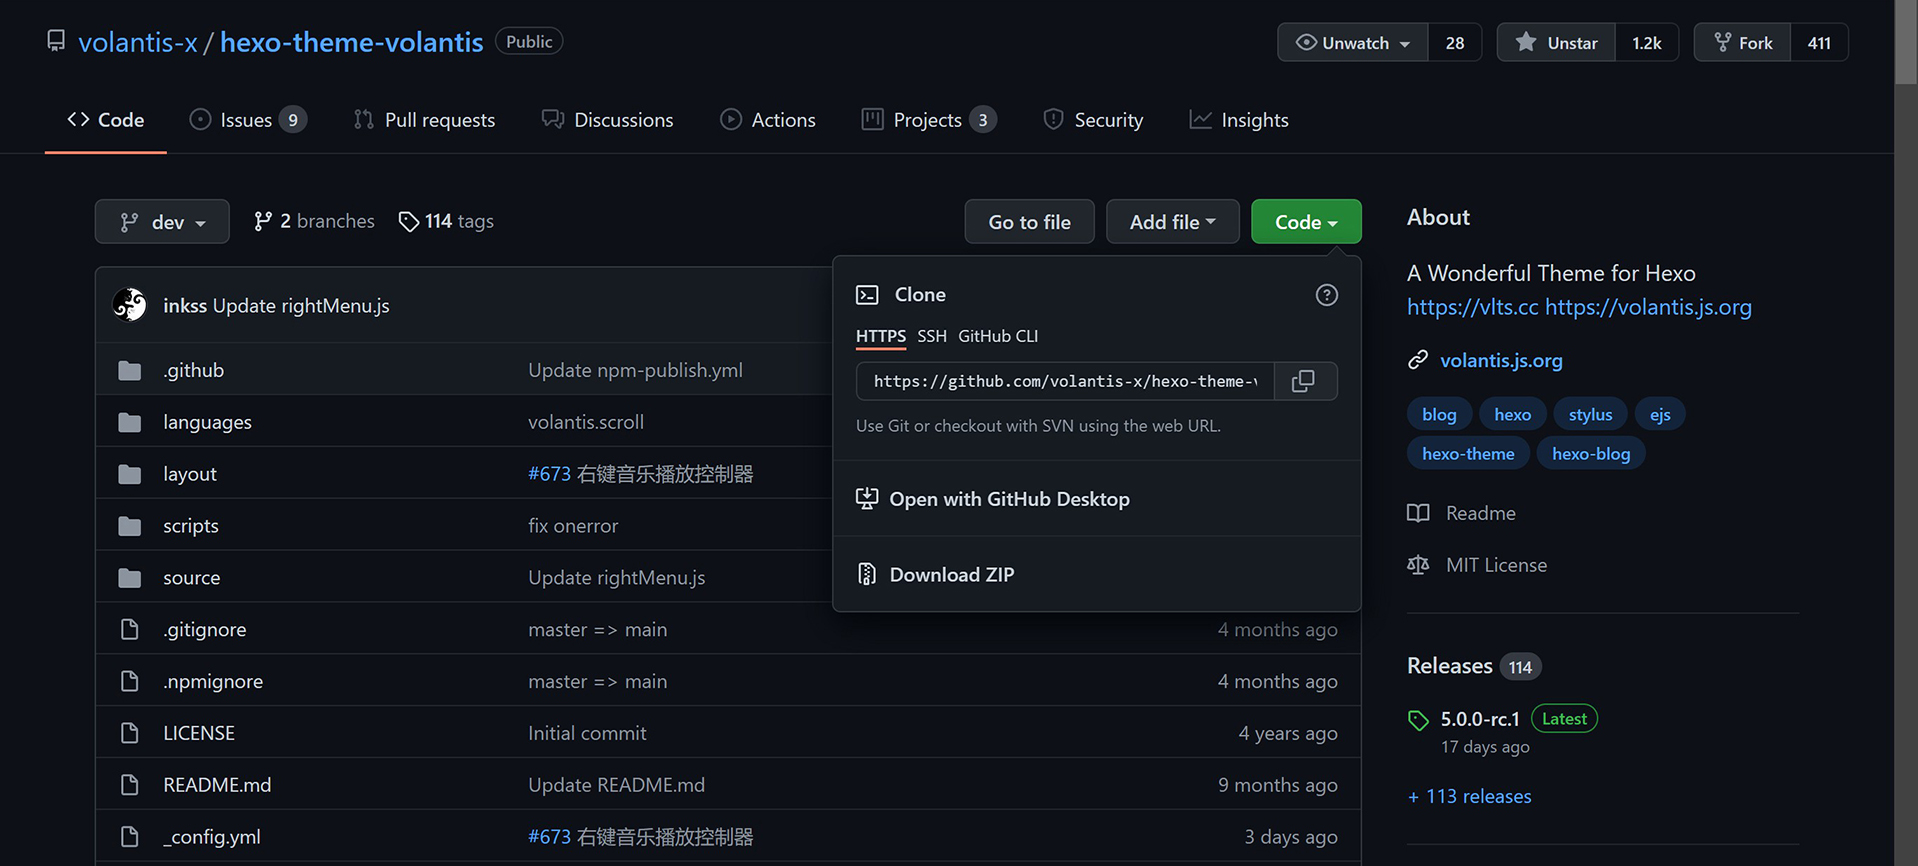Click the stylus topic tag
Viewport: 1918px width, 866px height.
(1590, 414)
